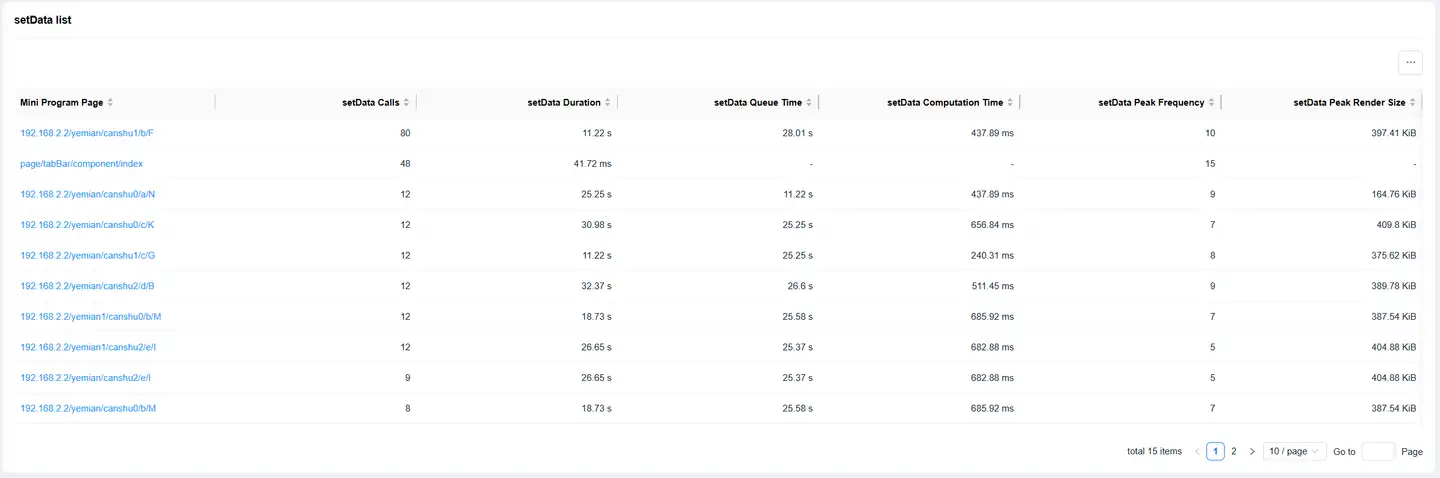Image resolution: width=1440 pixels, height=478 pixels.
Task: Click the Go to page input field
Action: pyautogui.click(x=1378, y=452)
